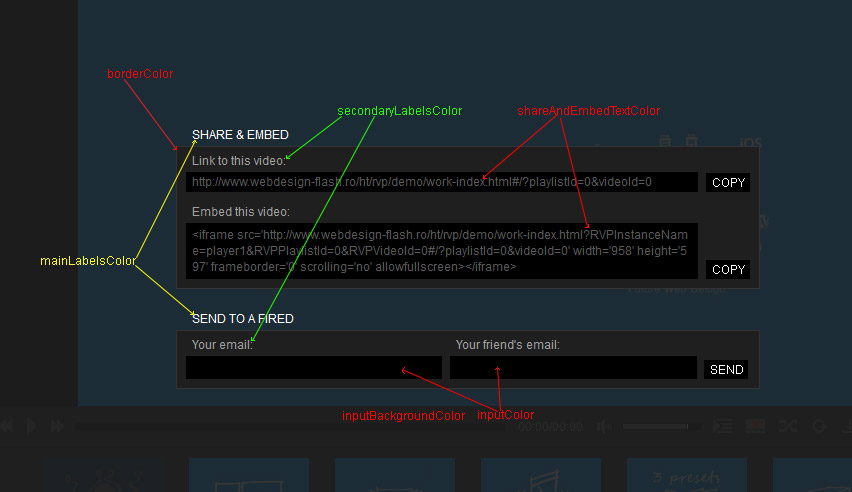The image size is (852, 492).
Task: Open the '3 presets' playlist thumbnail
Action: [x=686, y=476]
